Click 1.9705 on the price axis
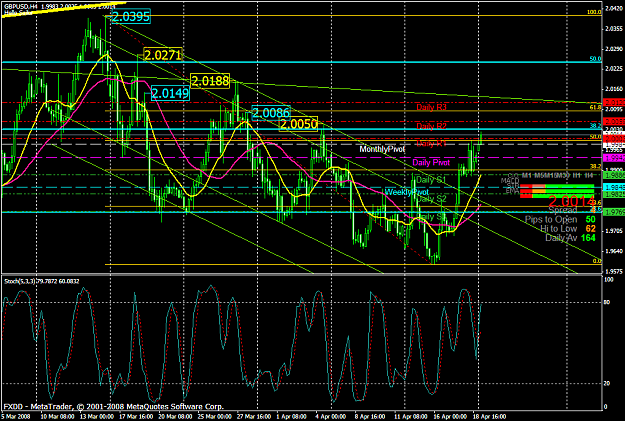Viewport: 625px width, 421px height. pos(613,231)
